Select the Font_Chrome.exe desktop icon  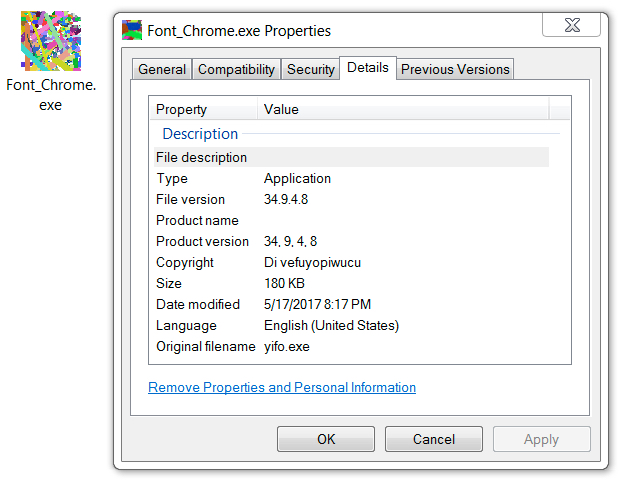(x=48, y=40)
